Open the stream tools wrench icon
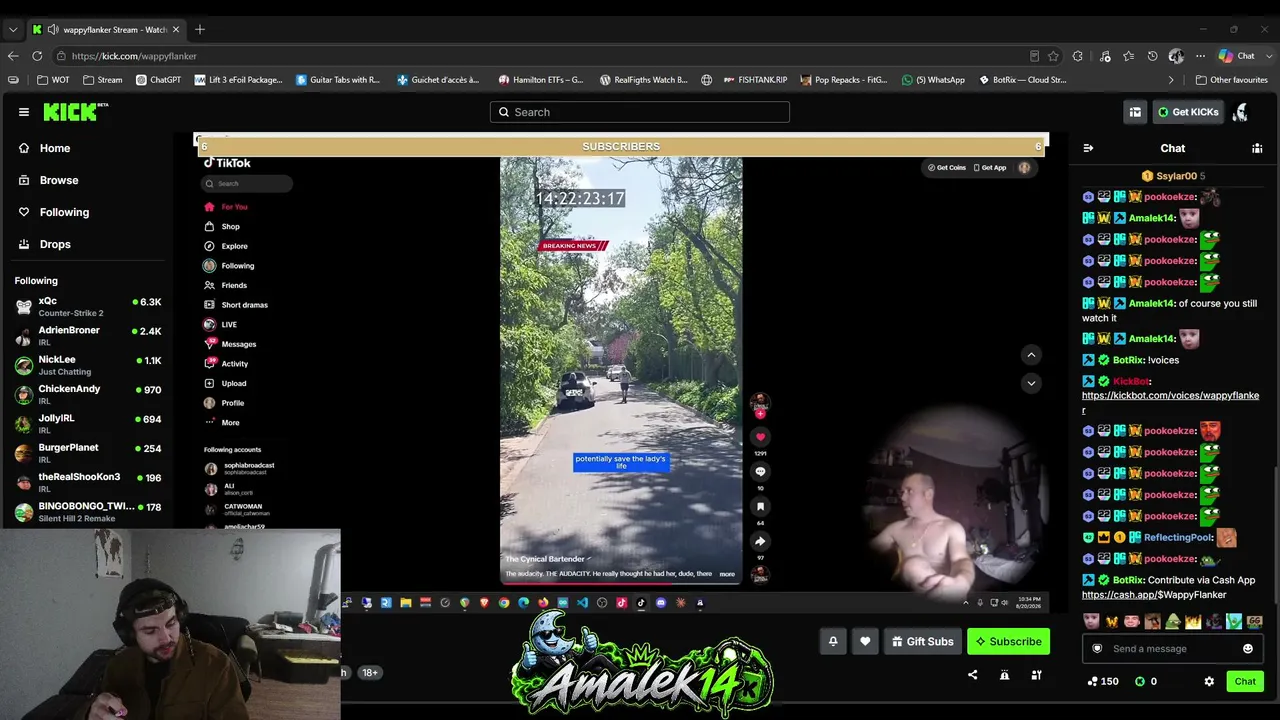1280x720 pixels. [1036, 675]
